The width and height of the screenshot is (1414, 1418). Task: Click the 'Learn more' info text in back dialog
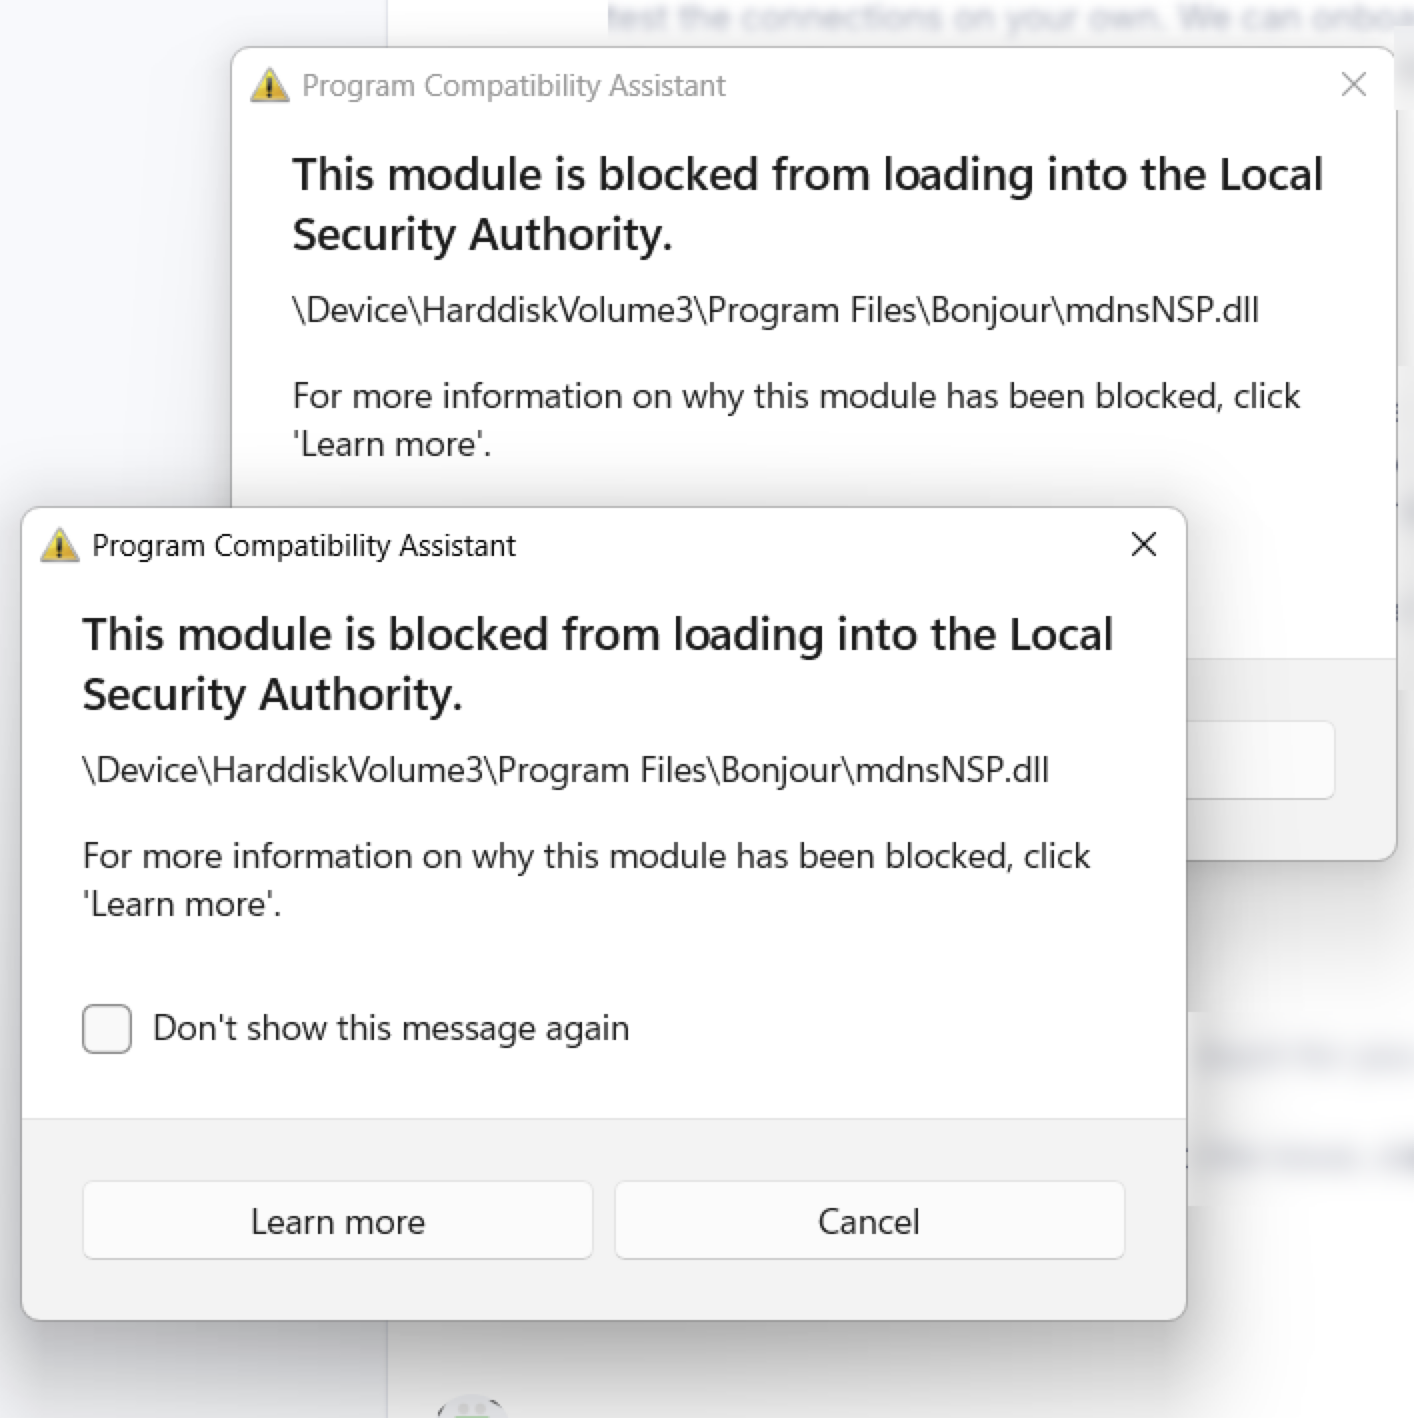pyautogui.click(x=796, y=420)
